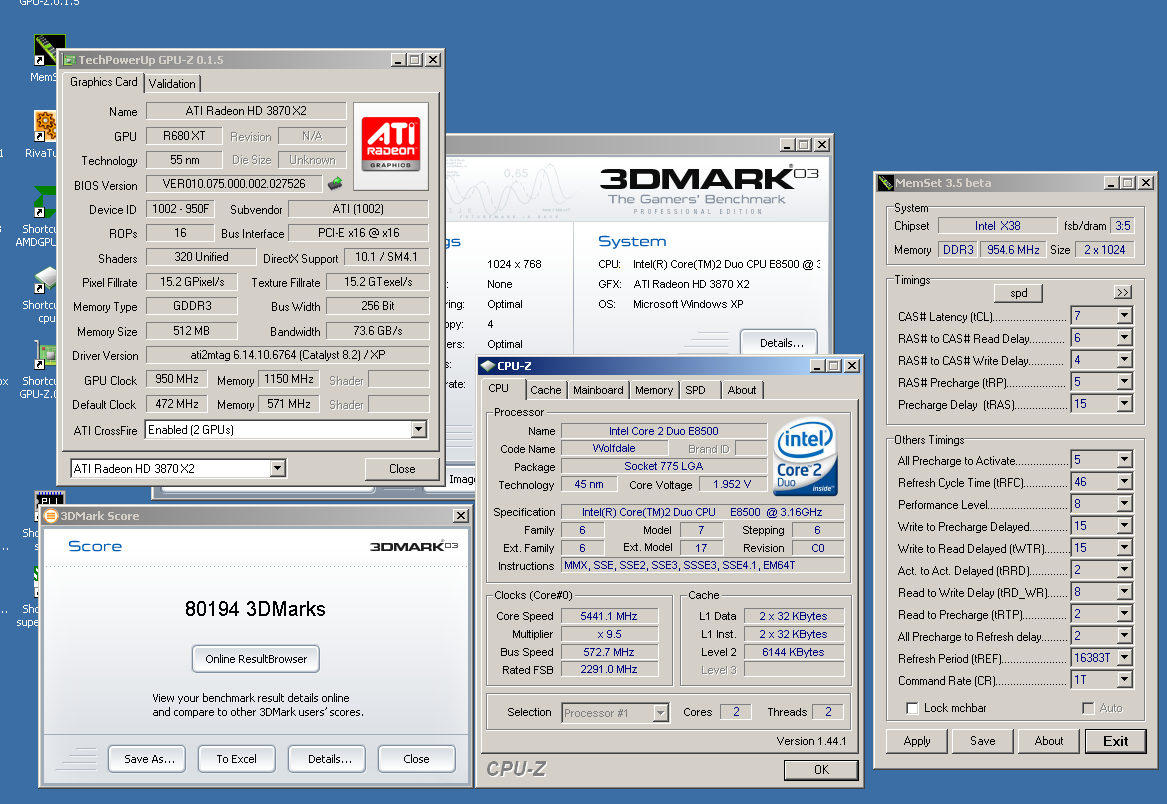Click the Save button in MemSet
The image size is (1167, 804).
982,741
